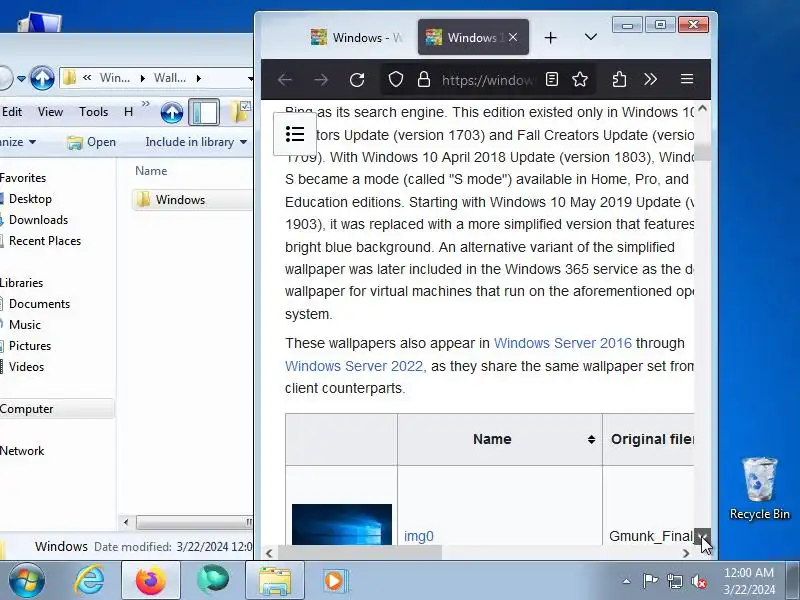Toggle wiki table of contents button
800x600 pixels.
pyautogui.click(x=295, y=134)
